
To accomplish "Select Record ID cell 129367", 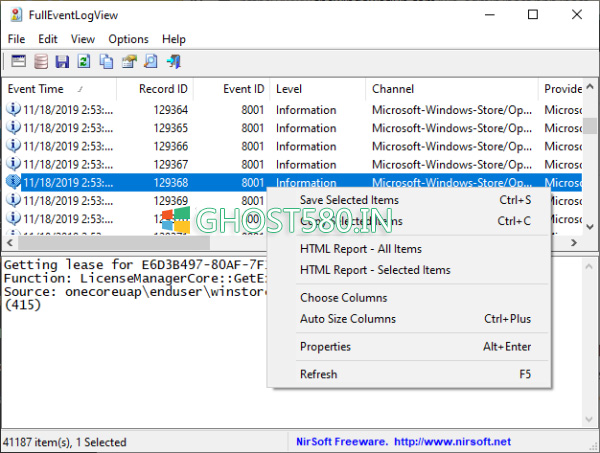I will click(x=171, y=165).
